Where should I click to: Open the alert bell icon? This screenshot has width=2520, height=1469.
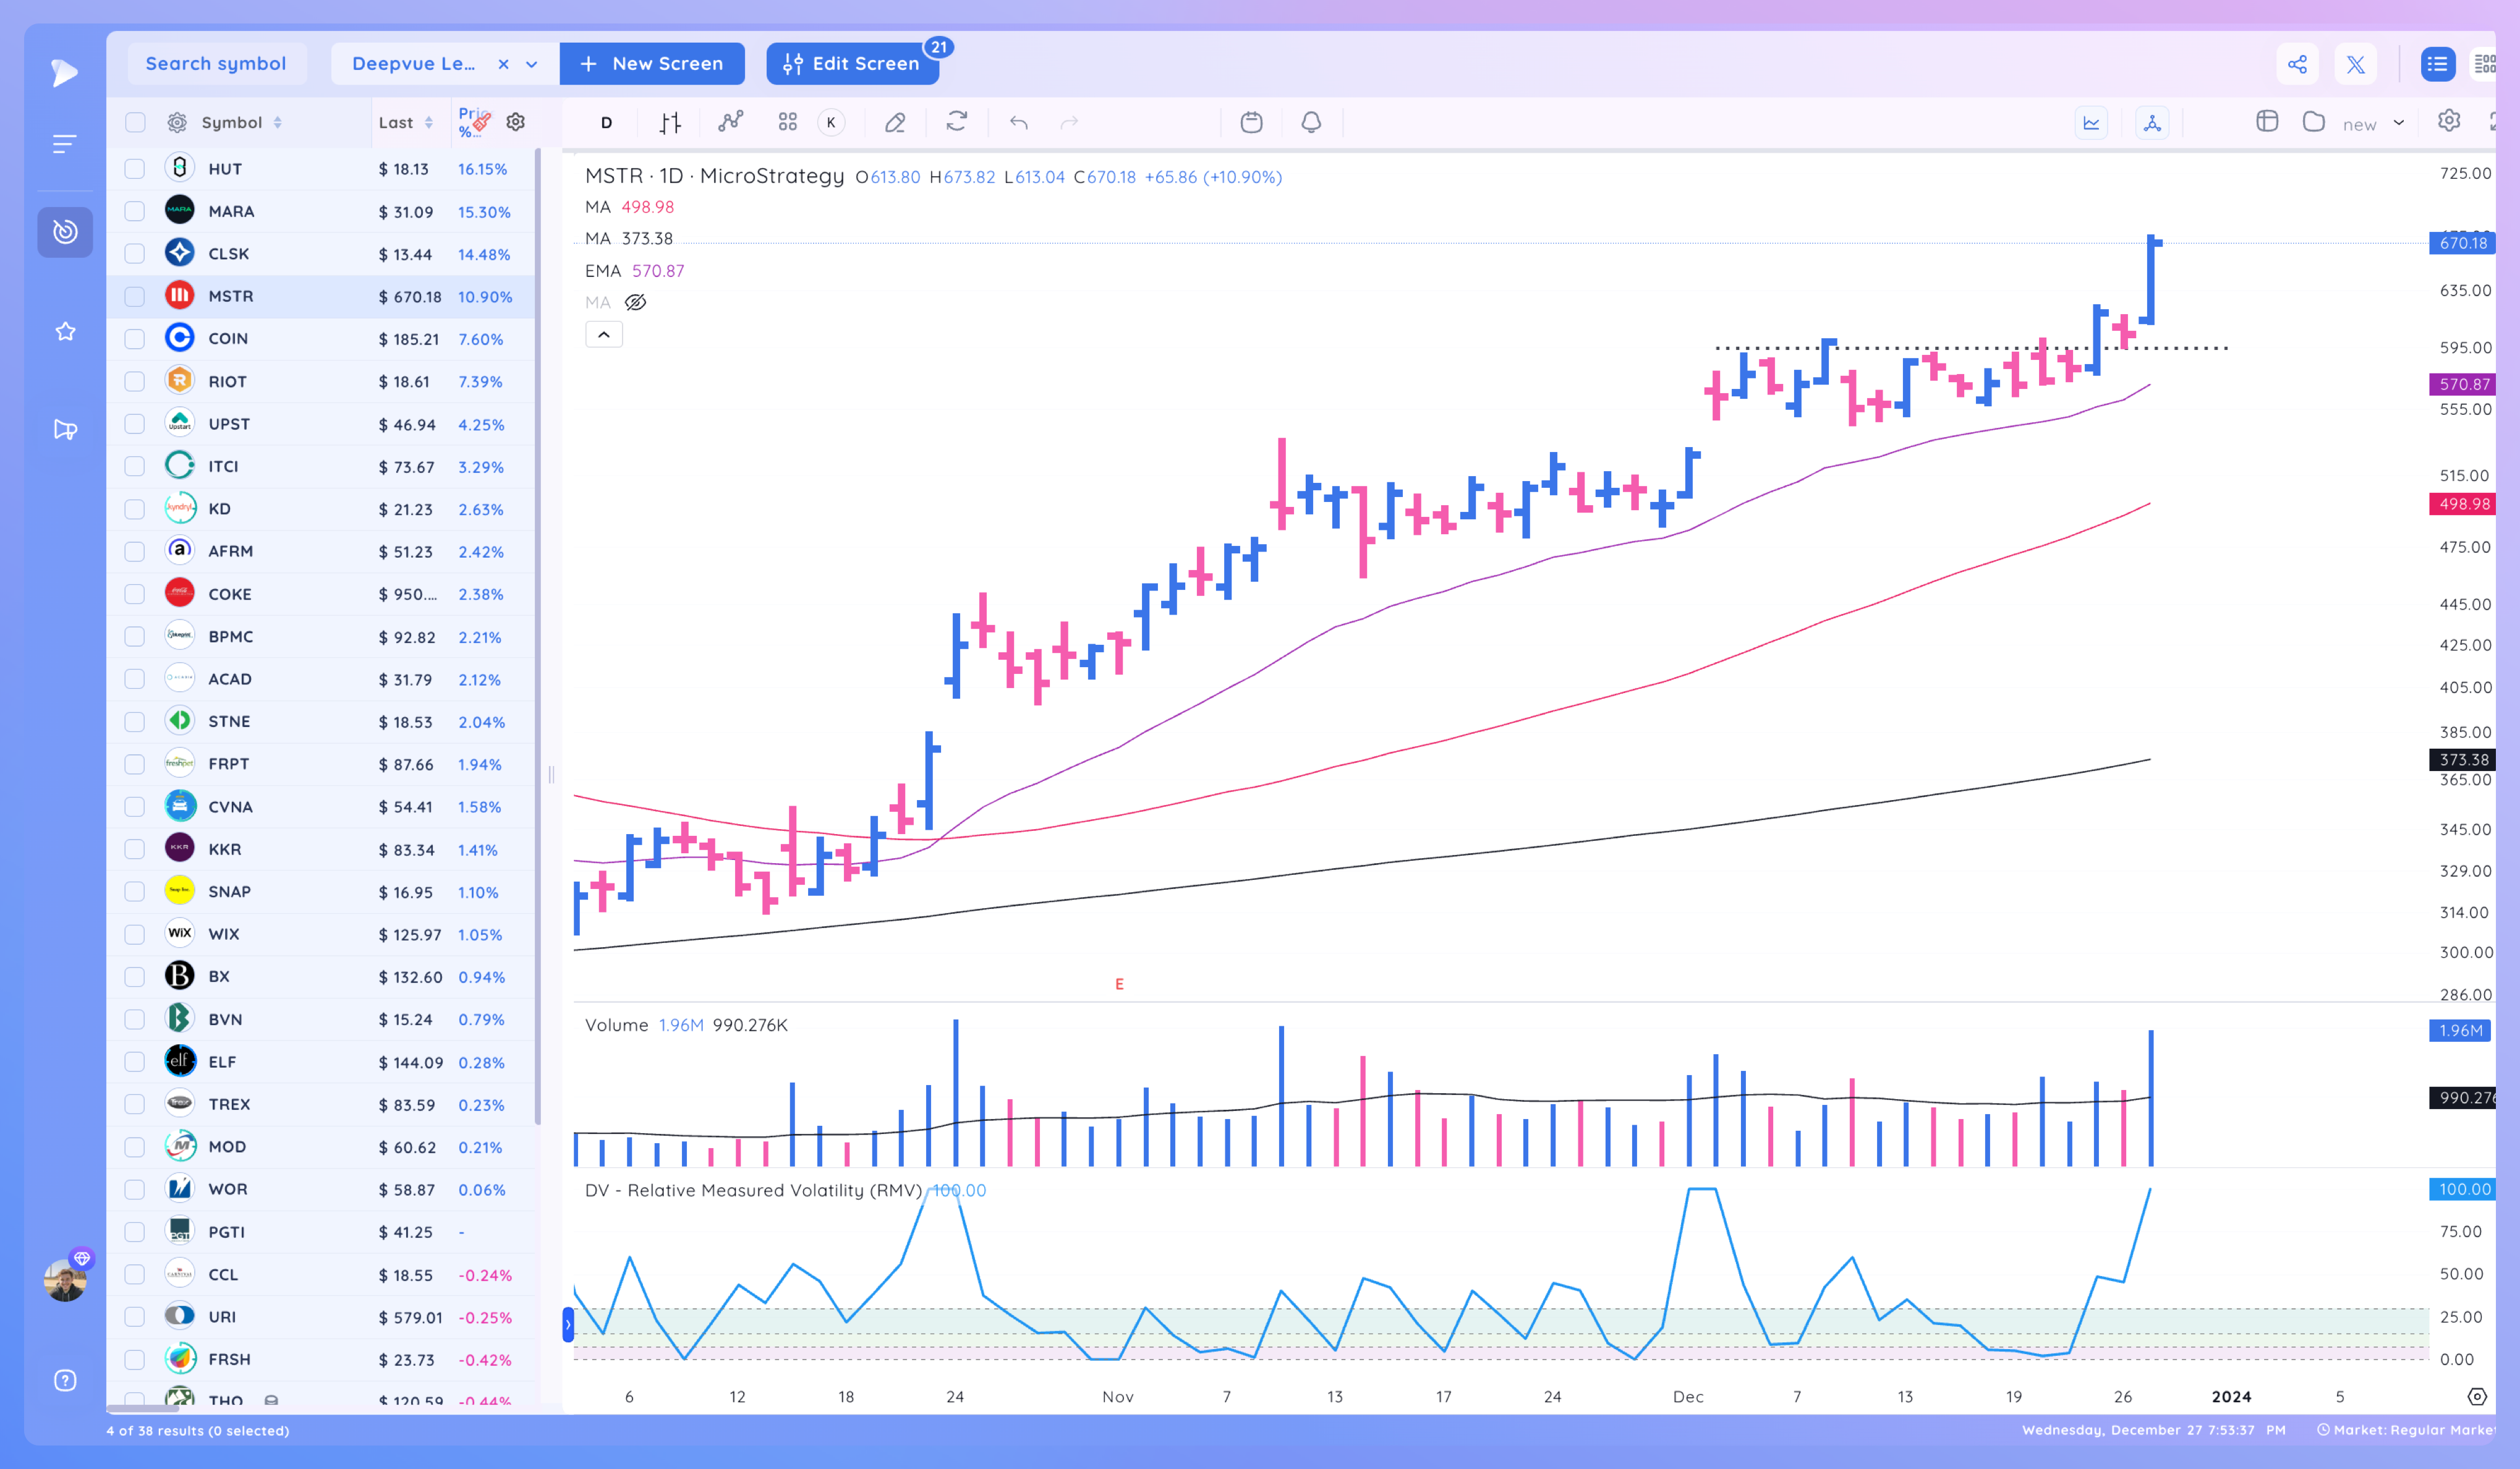(1311, 122)
